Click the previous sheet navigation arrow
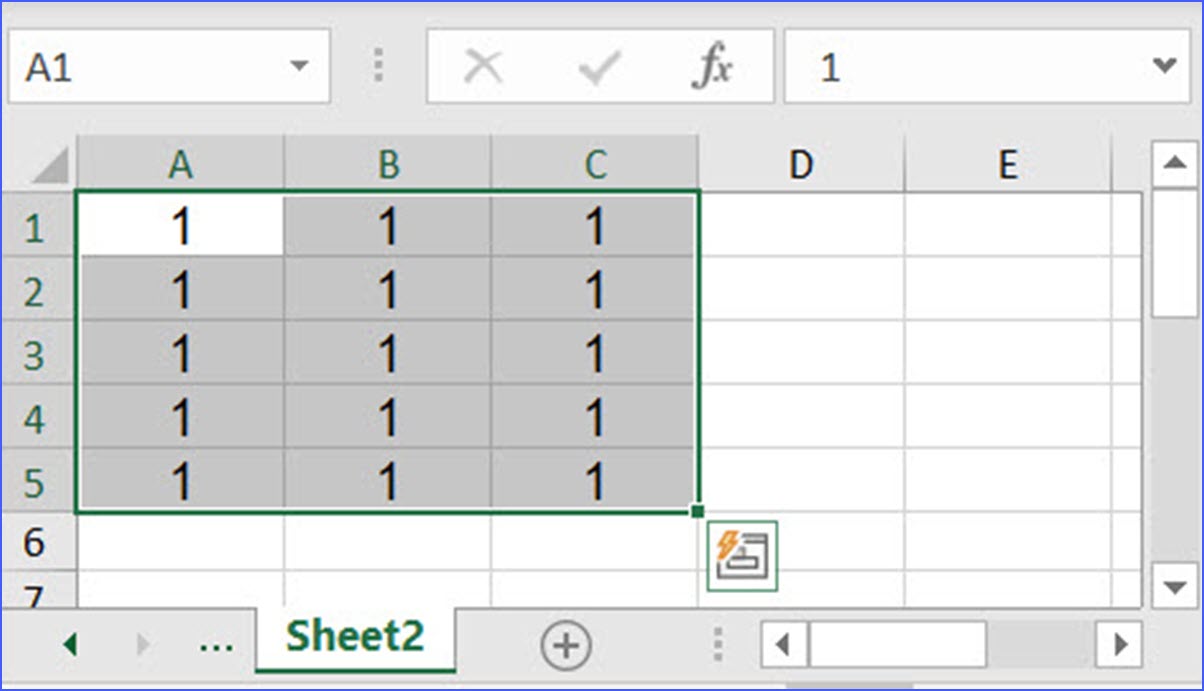 (71, 645)
